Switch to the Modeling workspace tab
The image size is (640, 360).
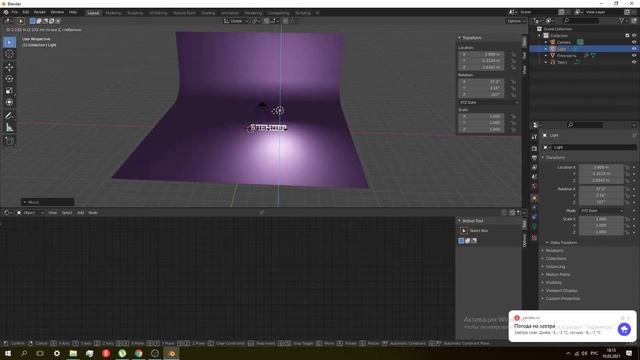[113, 13]
